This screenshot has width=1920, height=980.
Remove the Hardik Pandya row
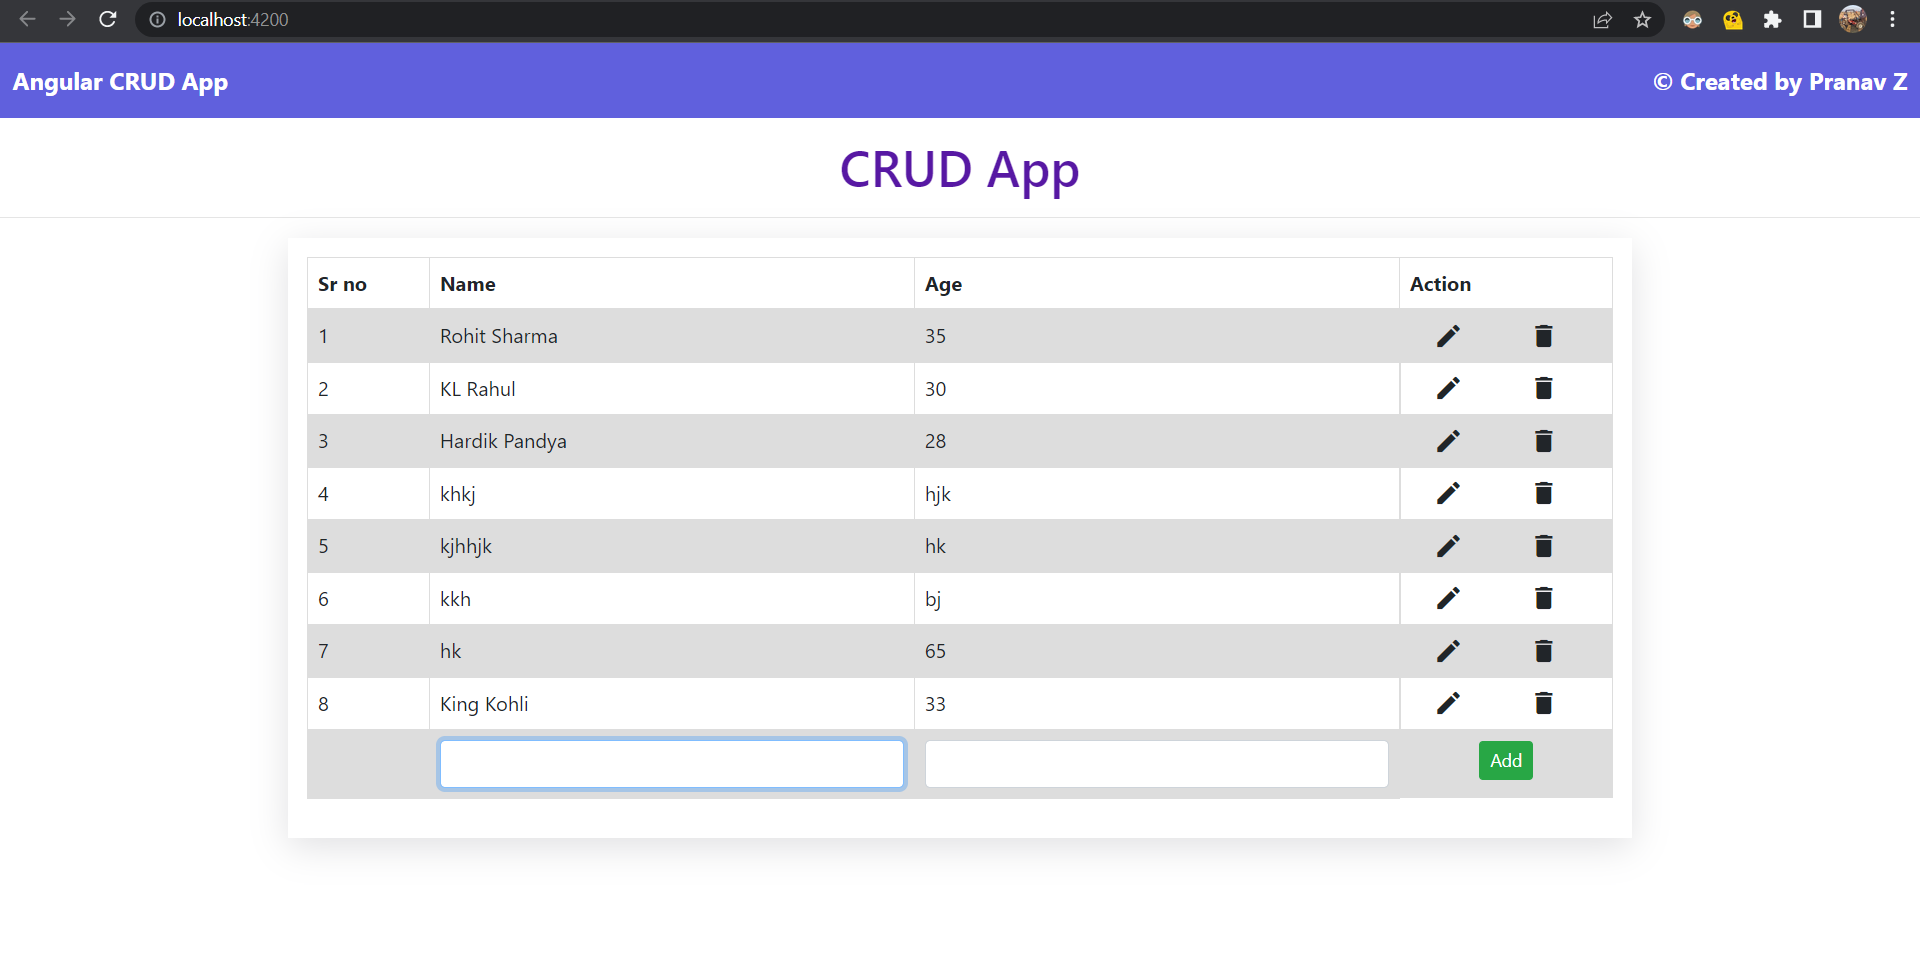(x=1543, y=441)
